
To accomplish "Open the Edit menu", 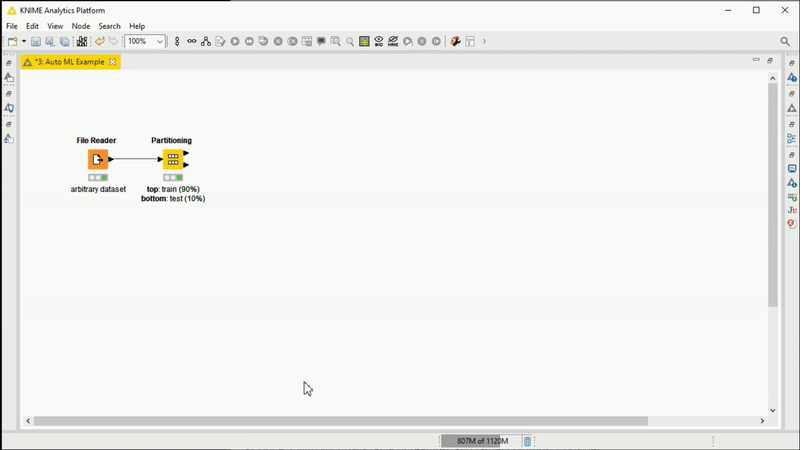I will [x=32, y=26].
